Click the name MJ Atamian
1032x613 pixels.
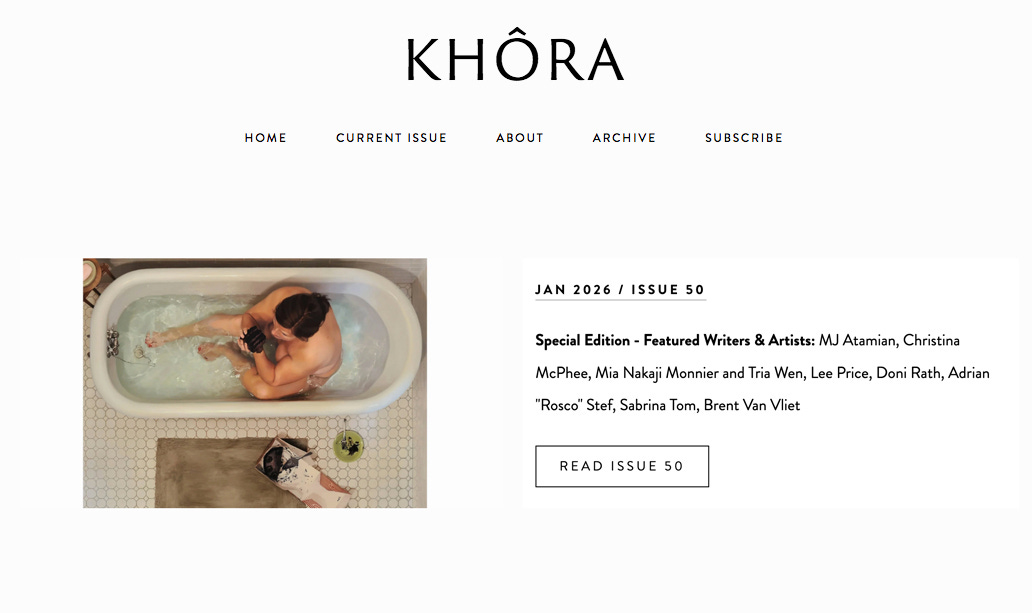(x=858, y=340)
